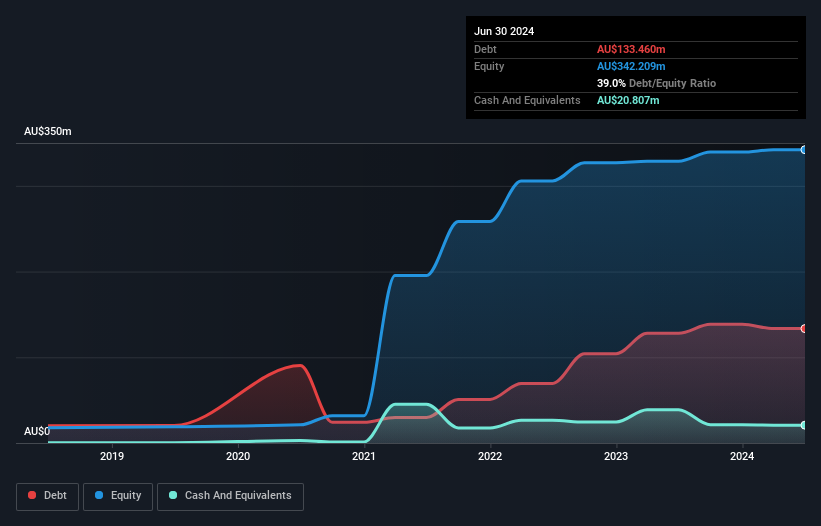The width and height of the screenshot is (821, 526).
Task: Click the blue Equity legend dot
Action: [x=99, y=495]
